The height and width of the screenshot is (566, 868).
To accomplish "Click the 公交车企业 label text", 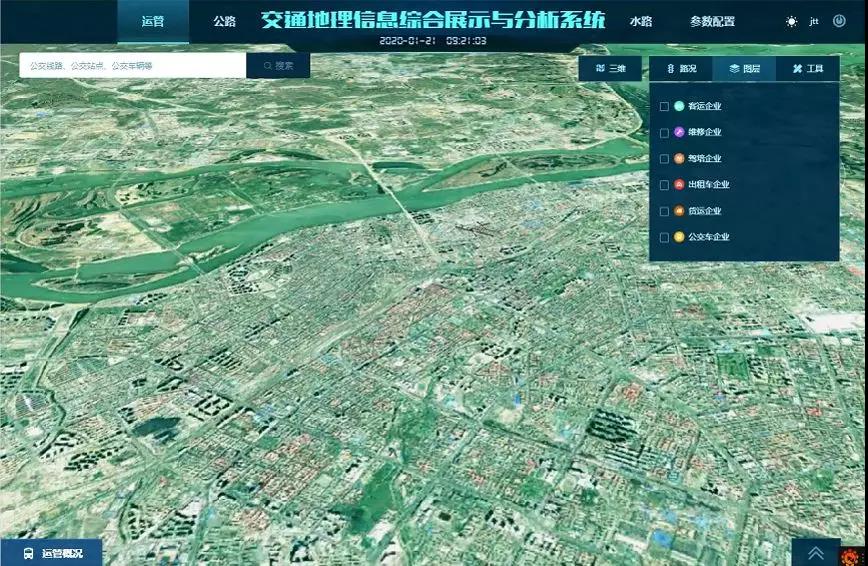I will point(709,237).
